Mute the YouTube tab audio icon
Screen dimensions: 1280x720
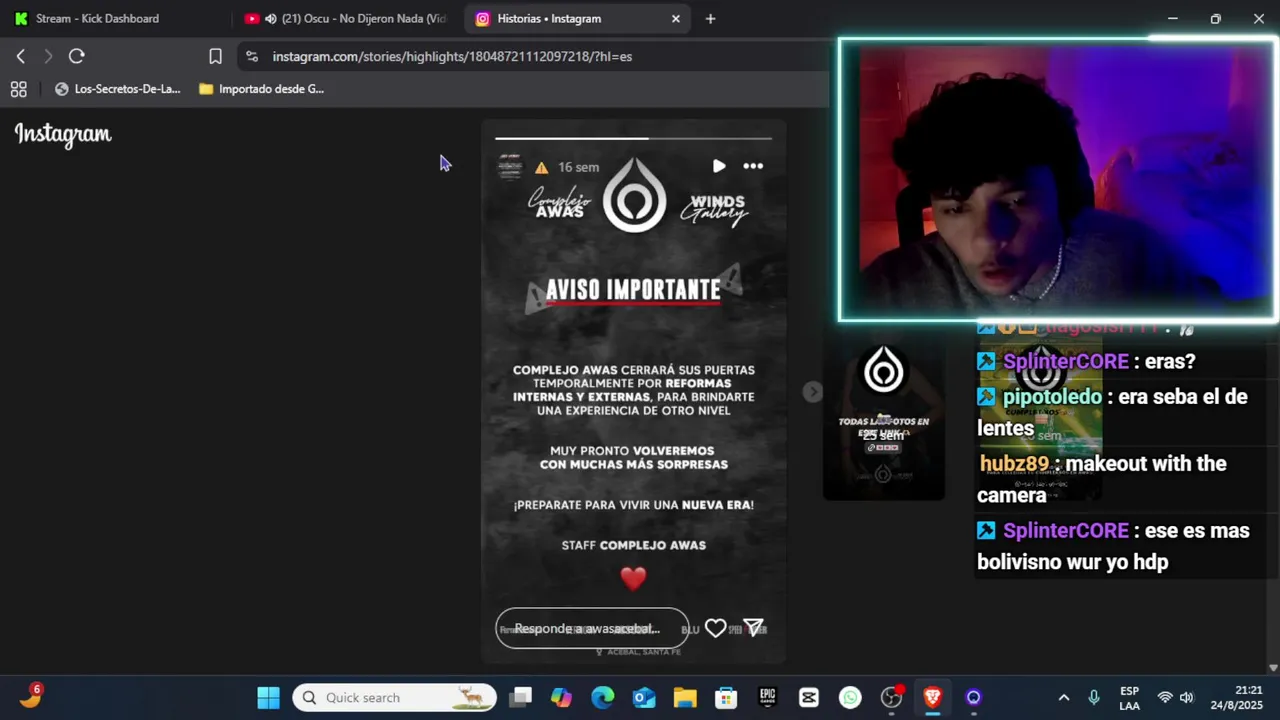[x=270, y=18]
